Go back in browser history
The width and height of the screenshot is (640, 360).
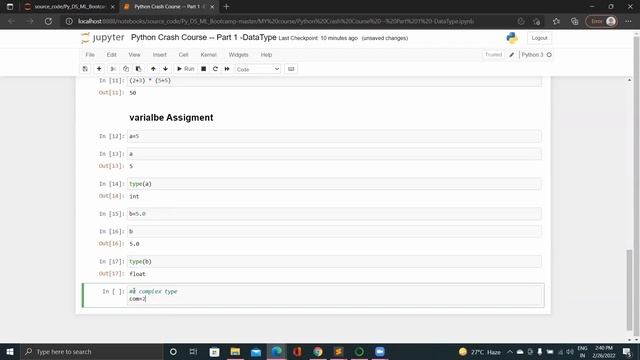[x=11, y=21]
